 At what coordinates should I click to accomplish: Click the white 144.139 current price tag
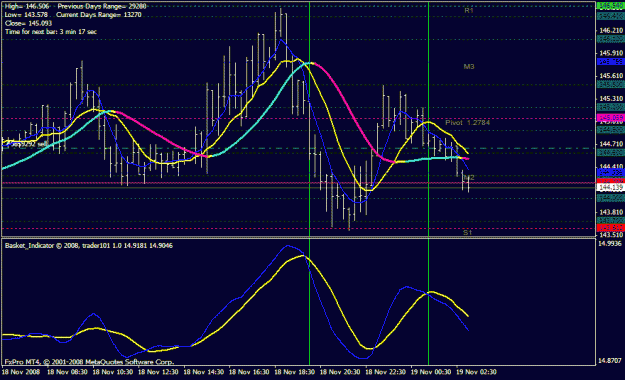pyautogui.click(x=610, y=187)
